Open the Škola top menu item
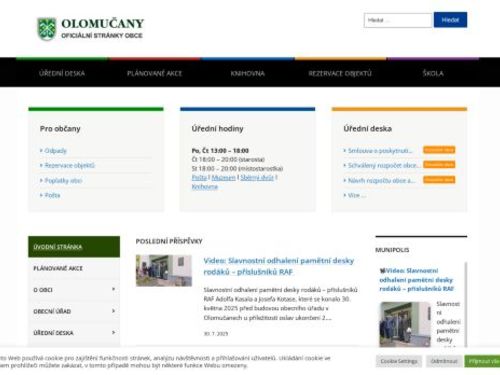 pyautogui.click(x=433, y=73)
